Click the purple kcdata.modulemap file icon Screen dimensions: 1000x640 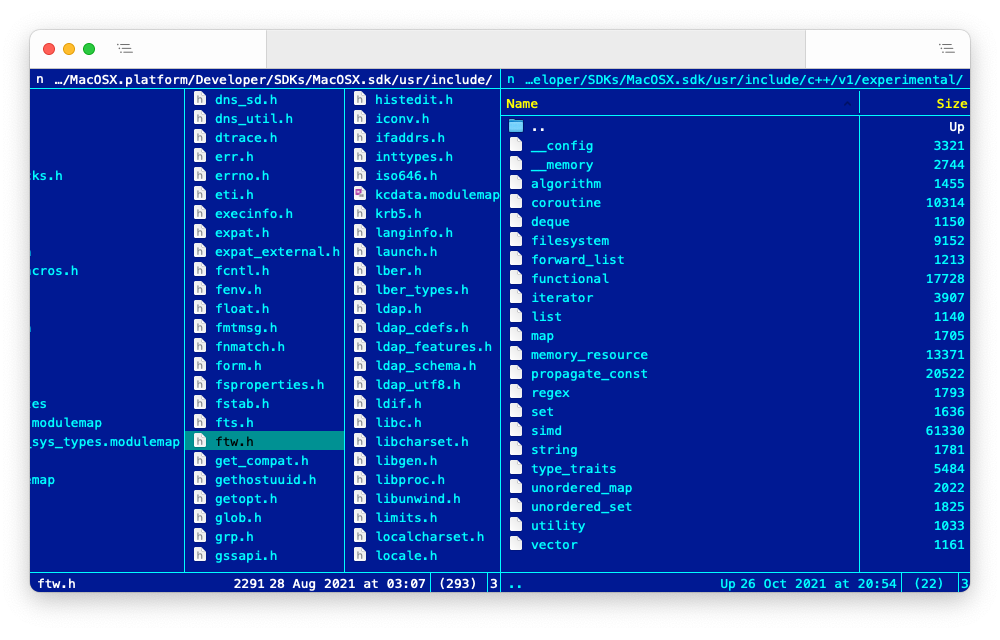point(360,194)
